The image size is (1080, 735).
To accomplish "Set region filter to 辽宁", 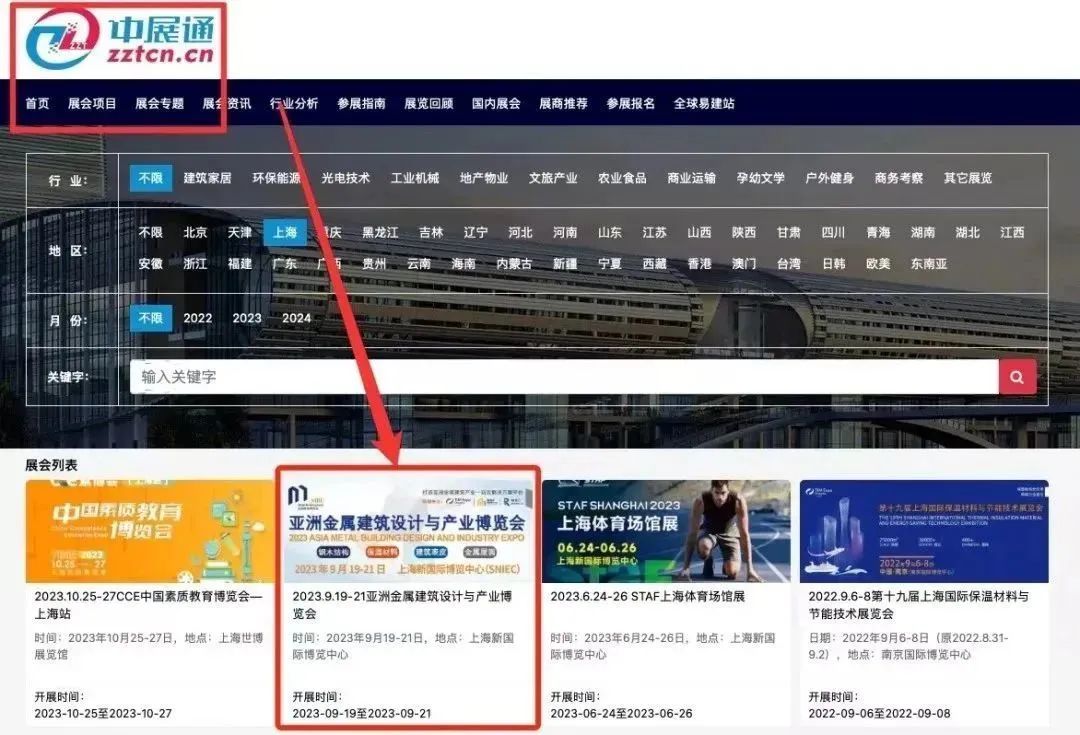I will click(x=476, y=232).
